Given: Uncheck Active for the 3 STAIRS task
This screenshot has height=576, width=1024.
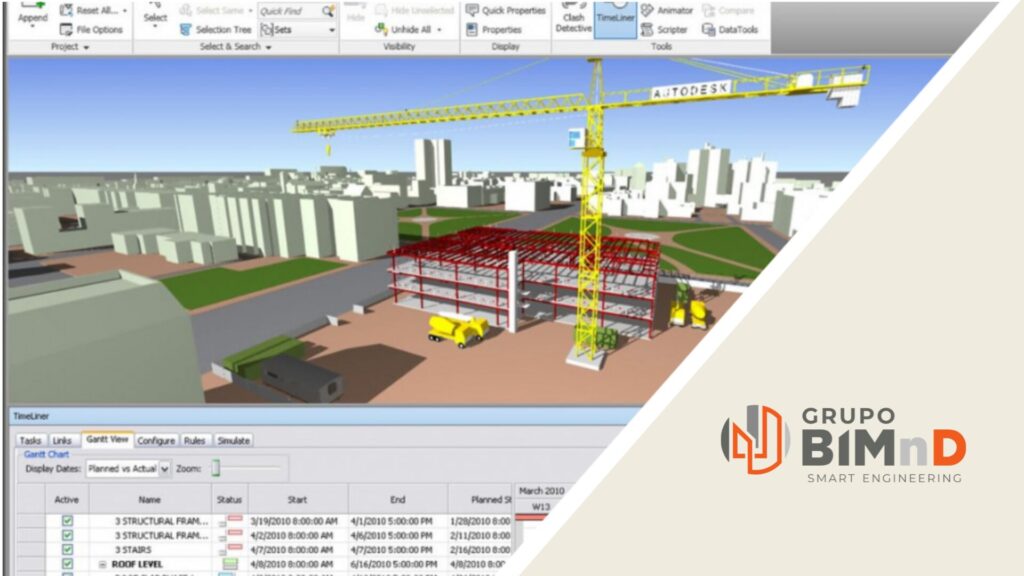Looking at the screenshot, I should pyautogui.click(x=67, y=550).
